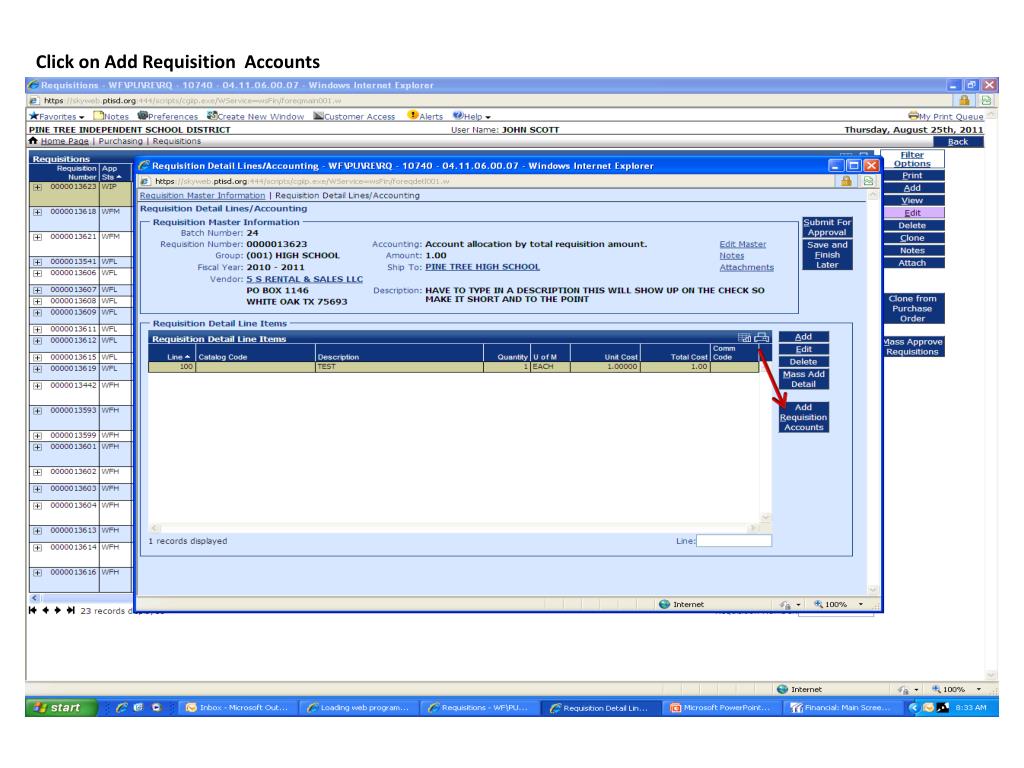Screen dimensions: 1024x768
Task: Click Internet Explorer quick launch icon
Action: pyautogui.click(x=121, y=707)
